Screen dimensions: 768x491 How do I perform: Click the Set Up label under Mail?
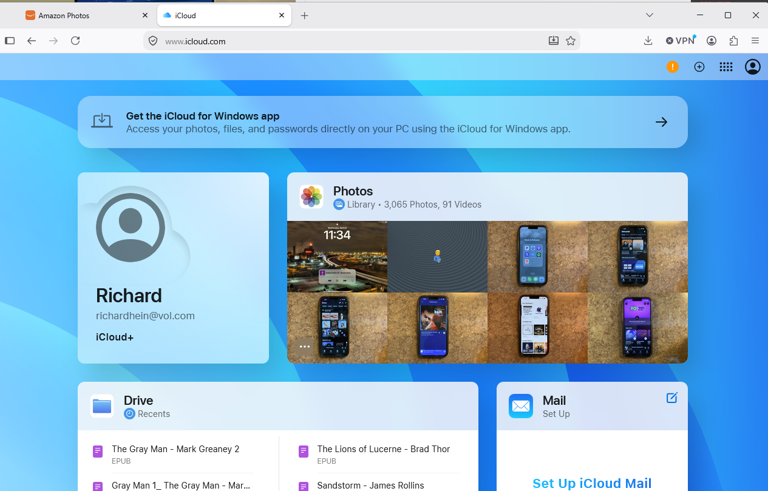(556, 414)
